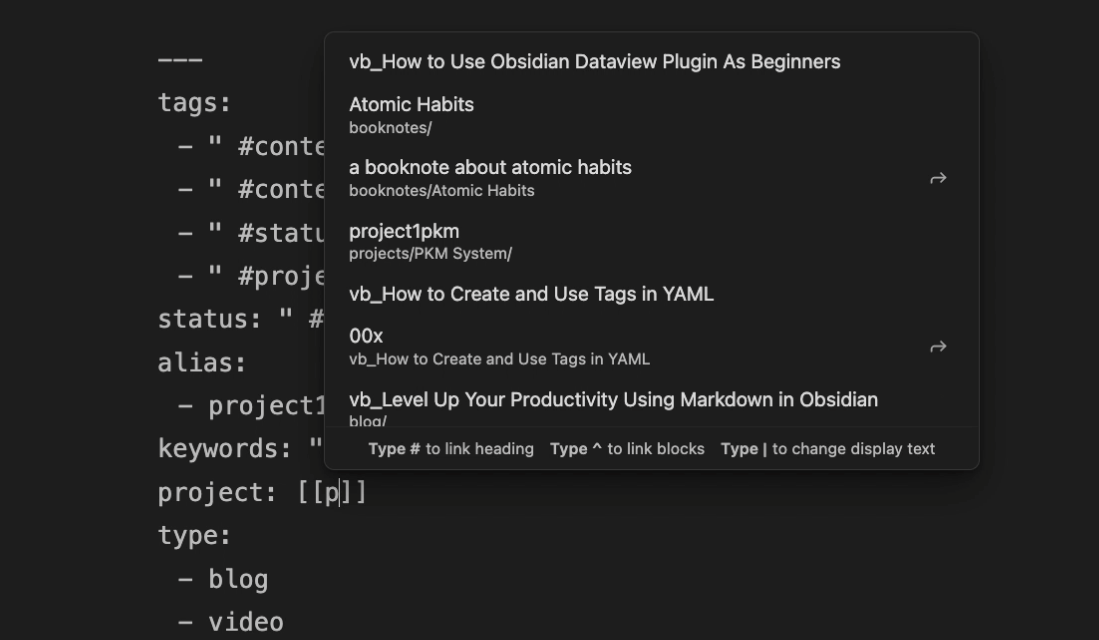
Task: Pick "vb_How to Create and Use Tags in YAML"
Action: click(x=531, y=294)
